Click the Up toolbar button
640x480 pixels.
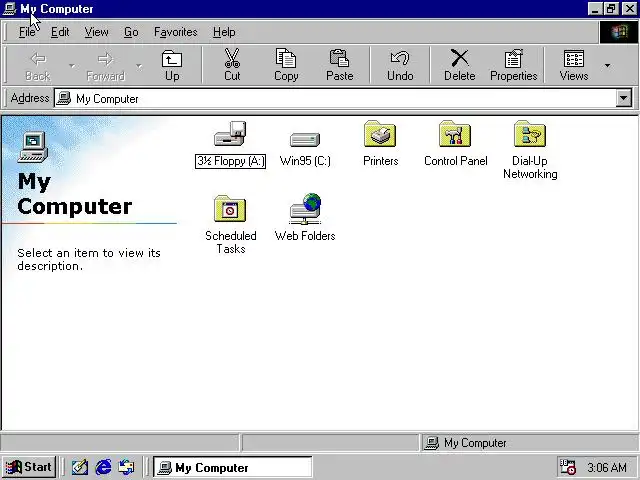[x=172, y=65]
